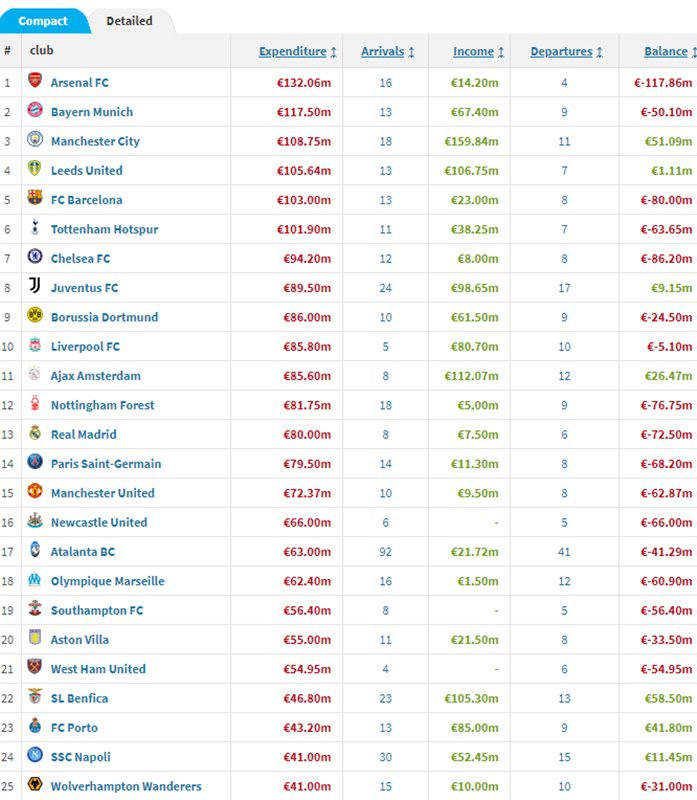
Task: Click the Paris Saint-Germain crest icon
Action: [35, 463]
